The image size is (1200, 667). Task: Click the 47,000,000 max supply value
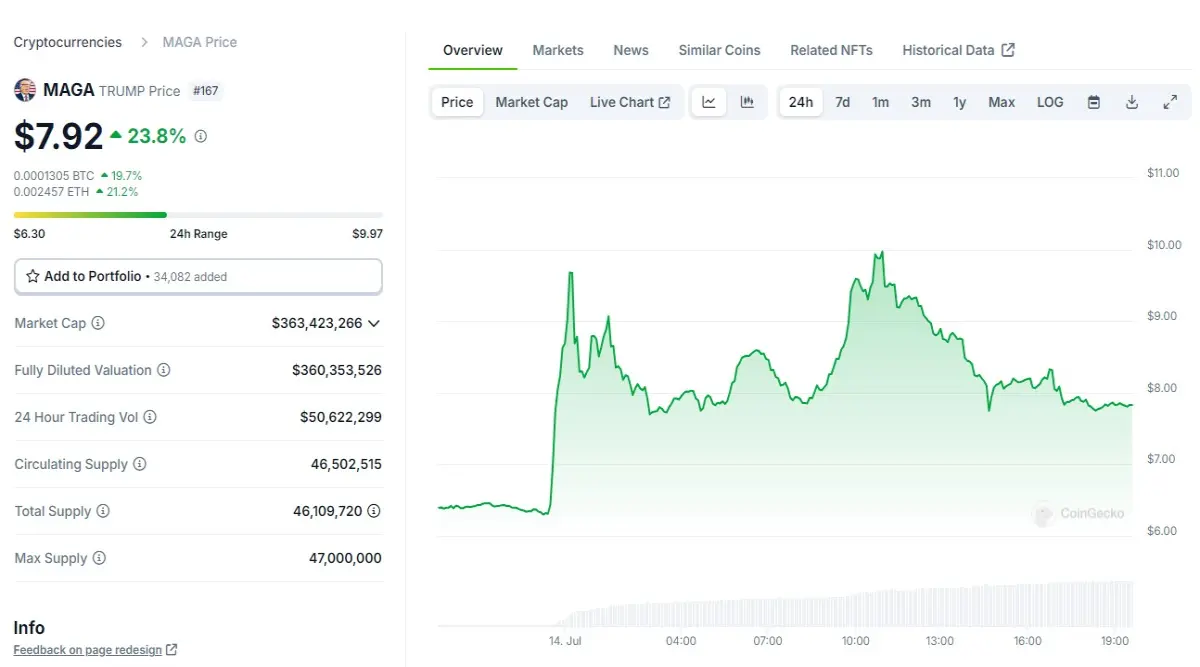(x=345, y=558)
